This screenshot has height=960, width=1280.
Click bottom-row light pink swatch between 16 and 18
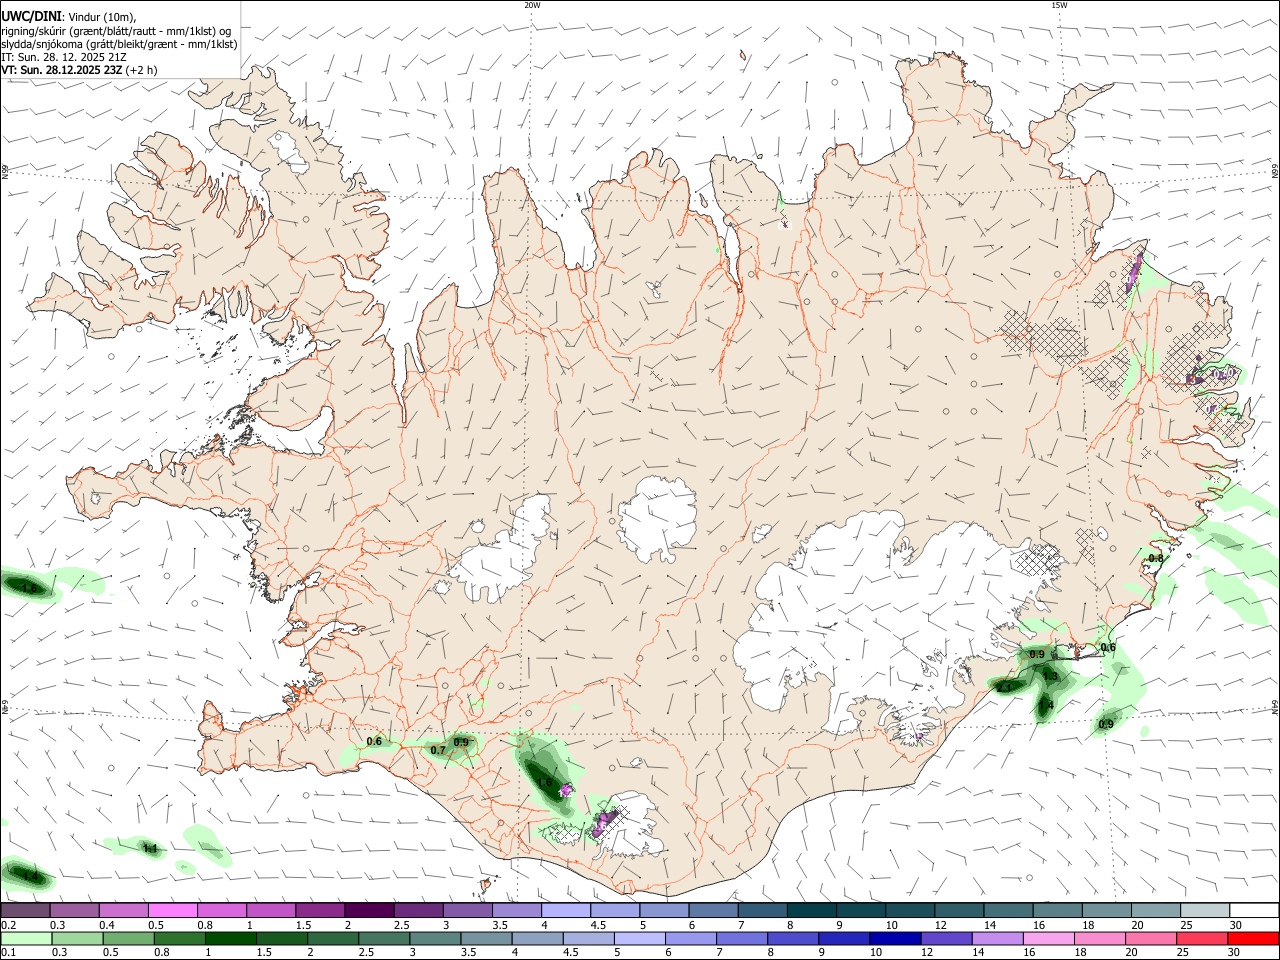[x=1048, y=939]
